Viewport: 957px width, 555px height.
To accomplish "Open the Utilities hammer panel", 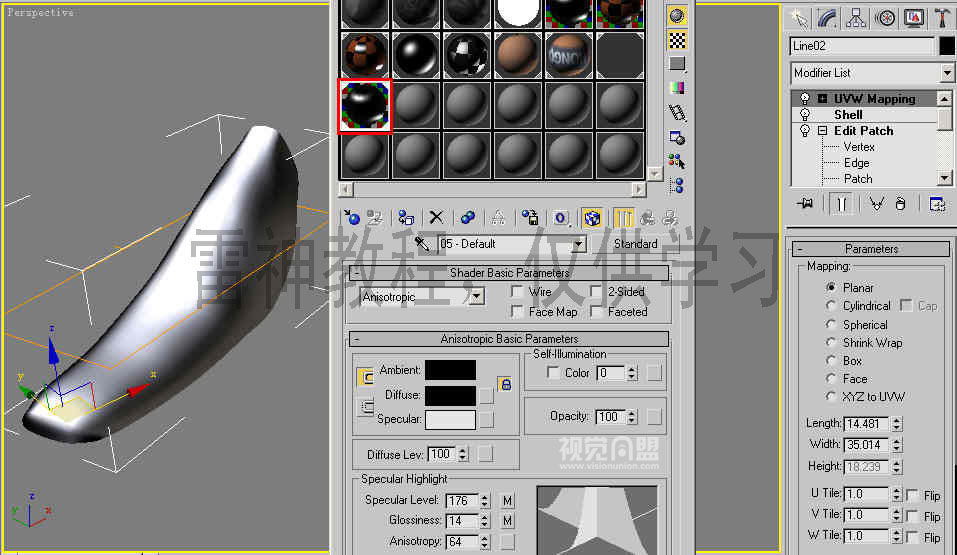I will click(942, 18).
